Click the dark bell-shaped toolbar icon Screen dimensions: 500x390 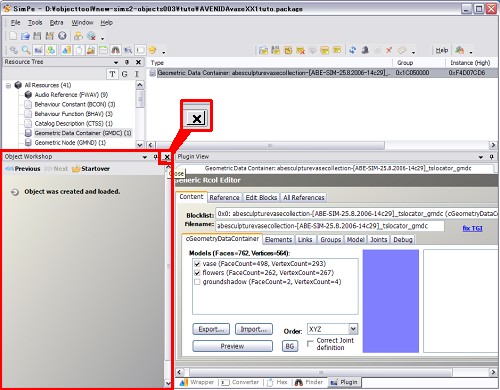[x=365, y=50]
